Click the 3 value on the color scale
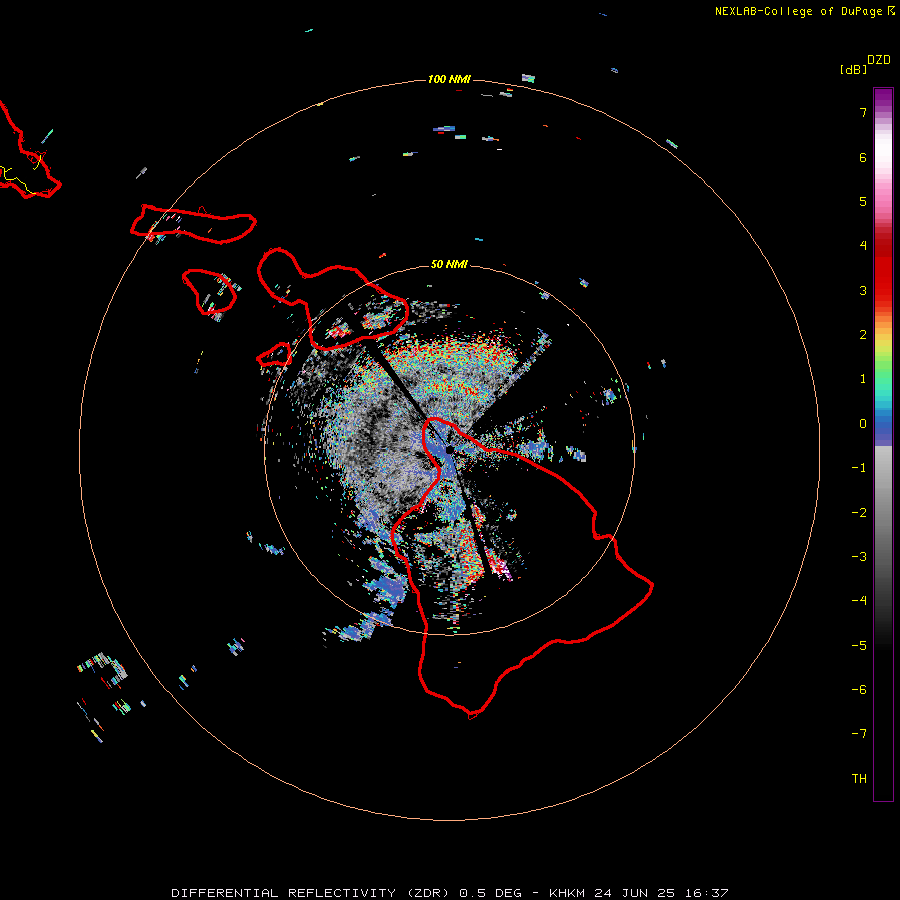 [863, 290]
